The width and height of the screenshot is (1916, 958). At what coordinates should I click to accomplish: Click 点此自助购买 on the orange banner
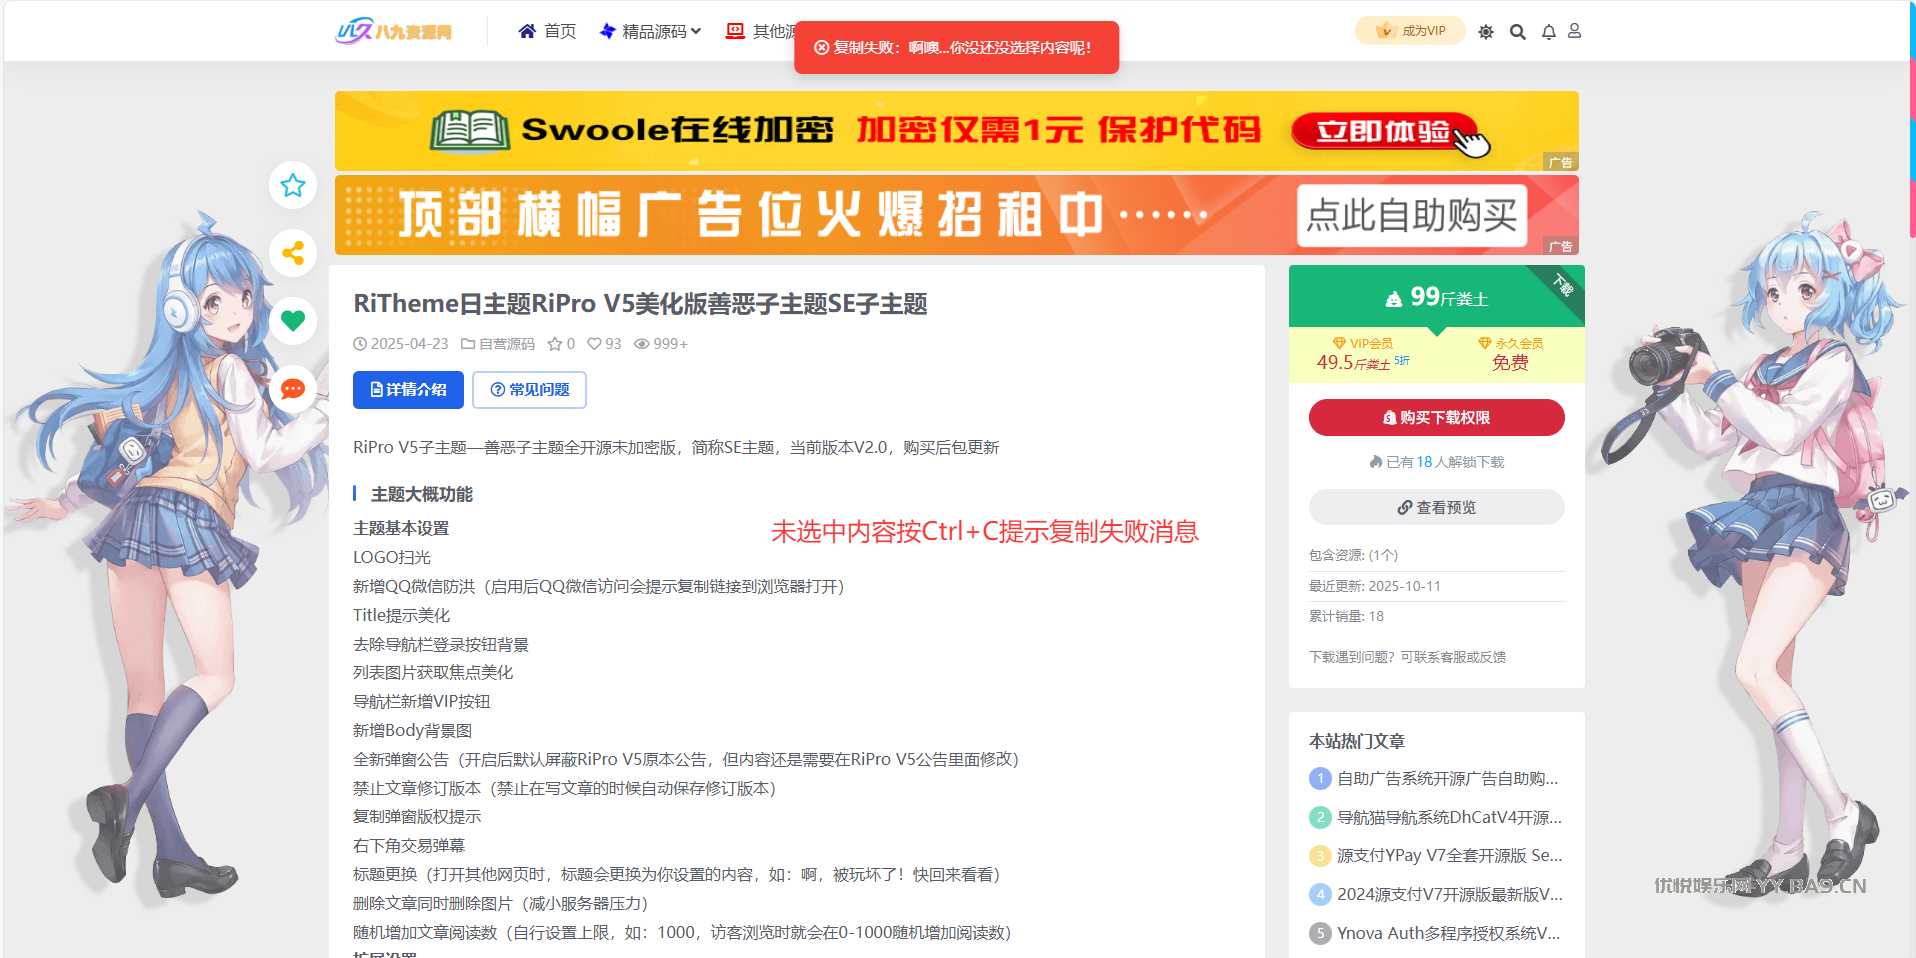[1411, 215]
